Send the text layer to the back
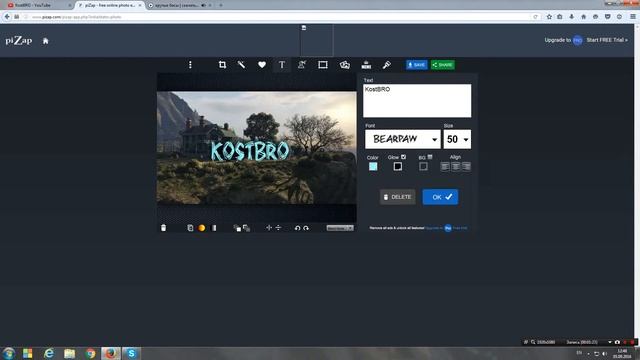This screenshot has height=360, width=640. (247, 228)
